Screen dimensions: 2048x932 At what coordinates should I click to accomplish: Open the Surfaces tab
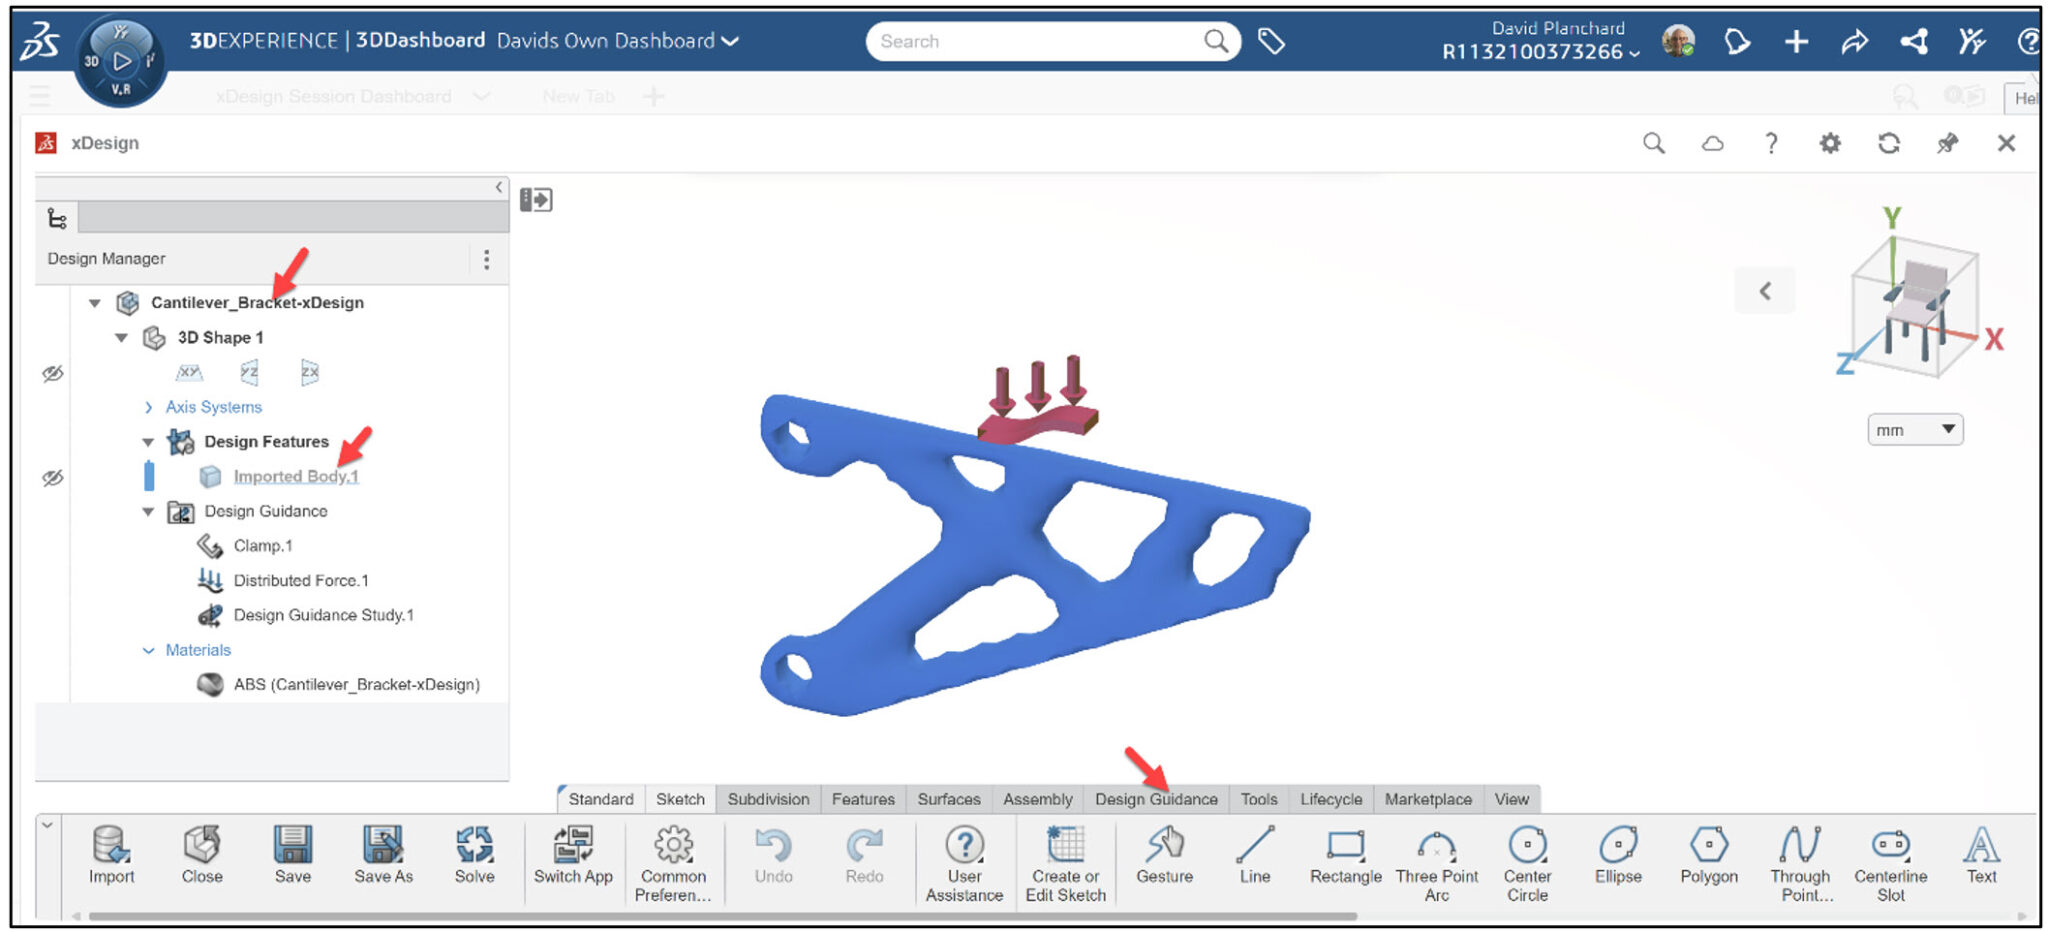click(948, 799)
